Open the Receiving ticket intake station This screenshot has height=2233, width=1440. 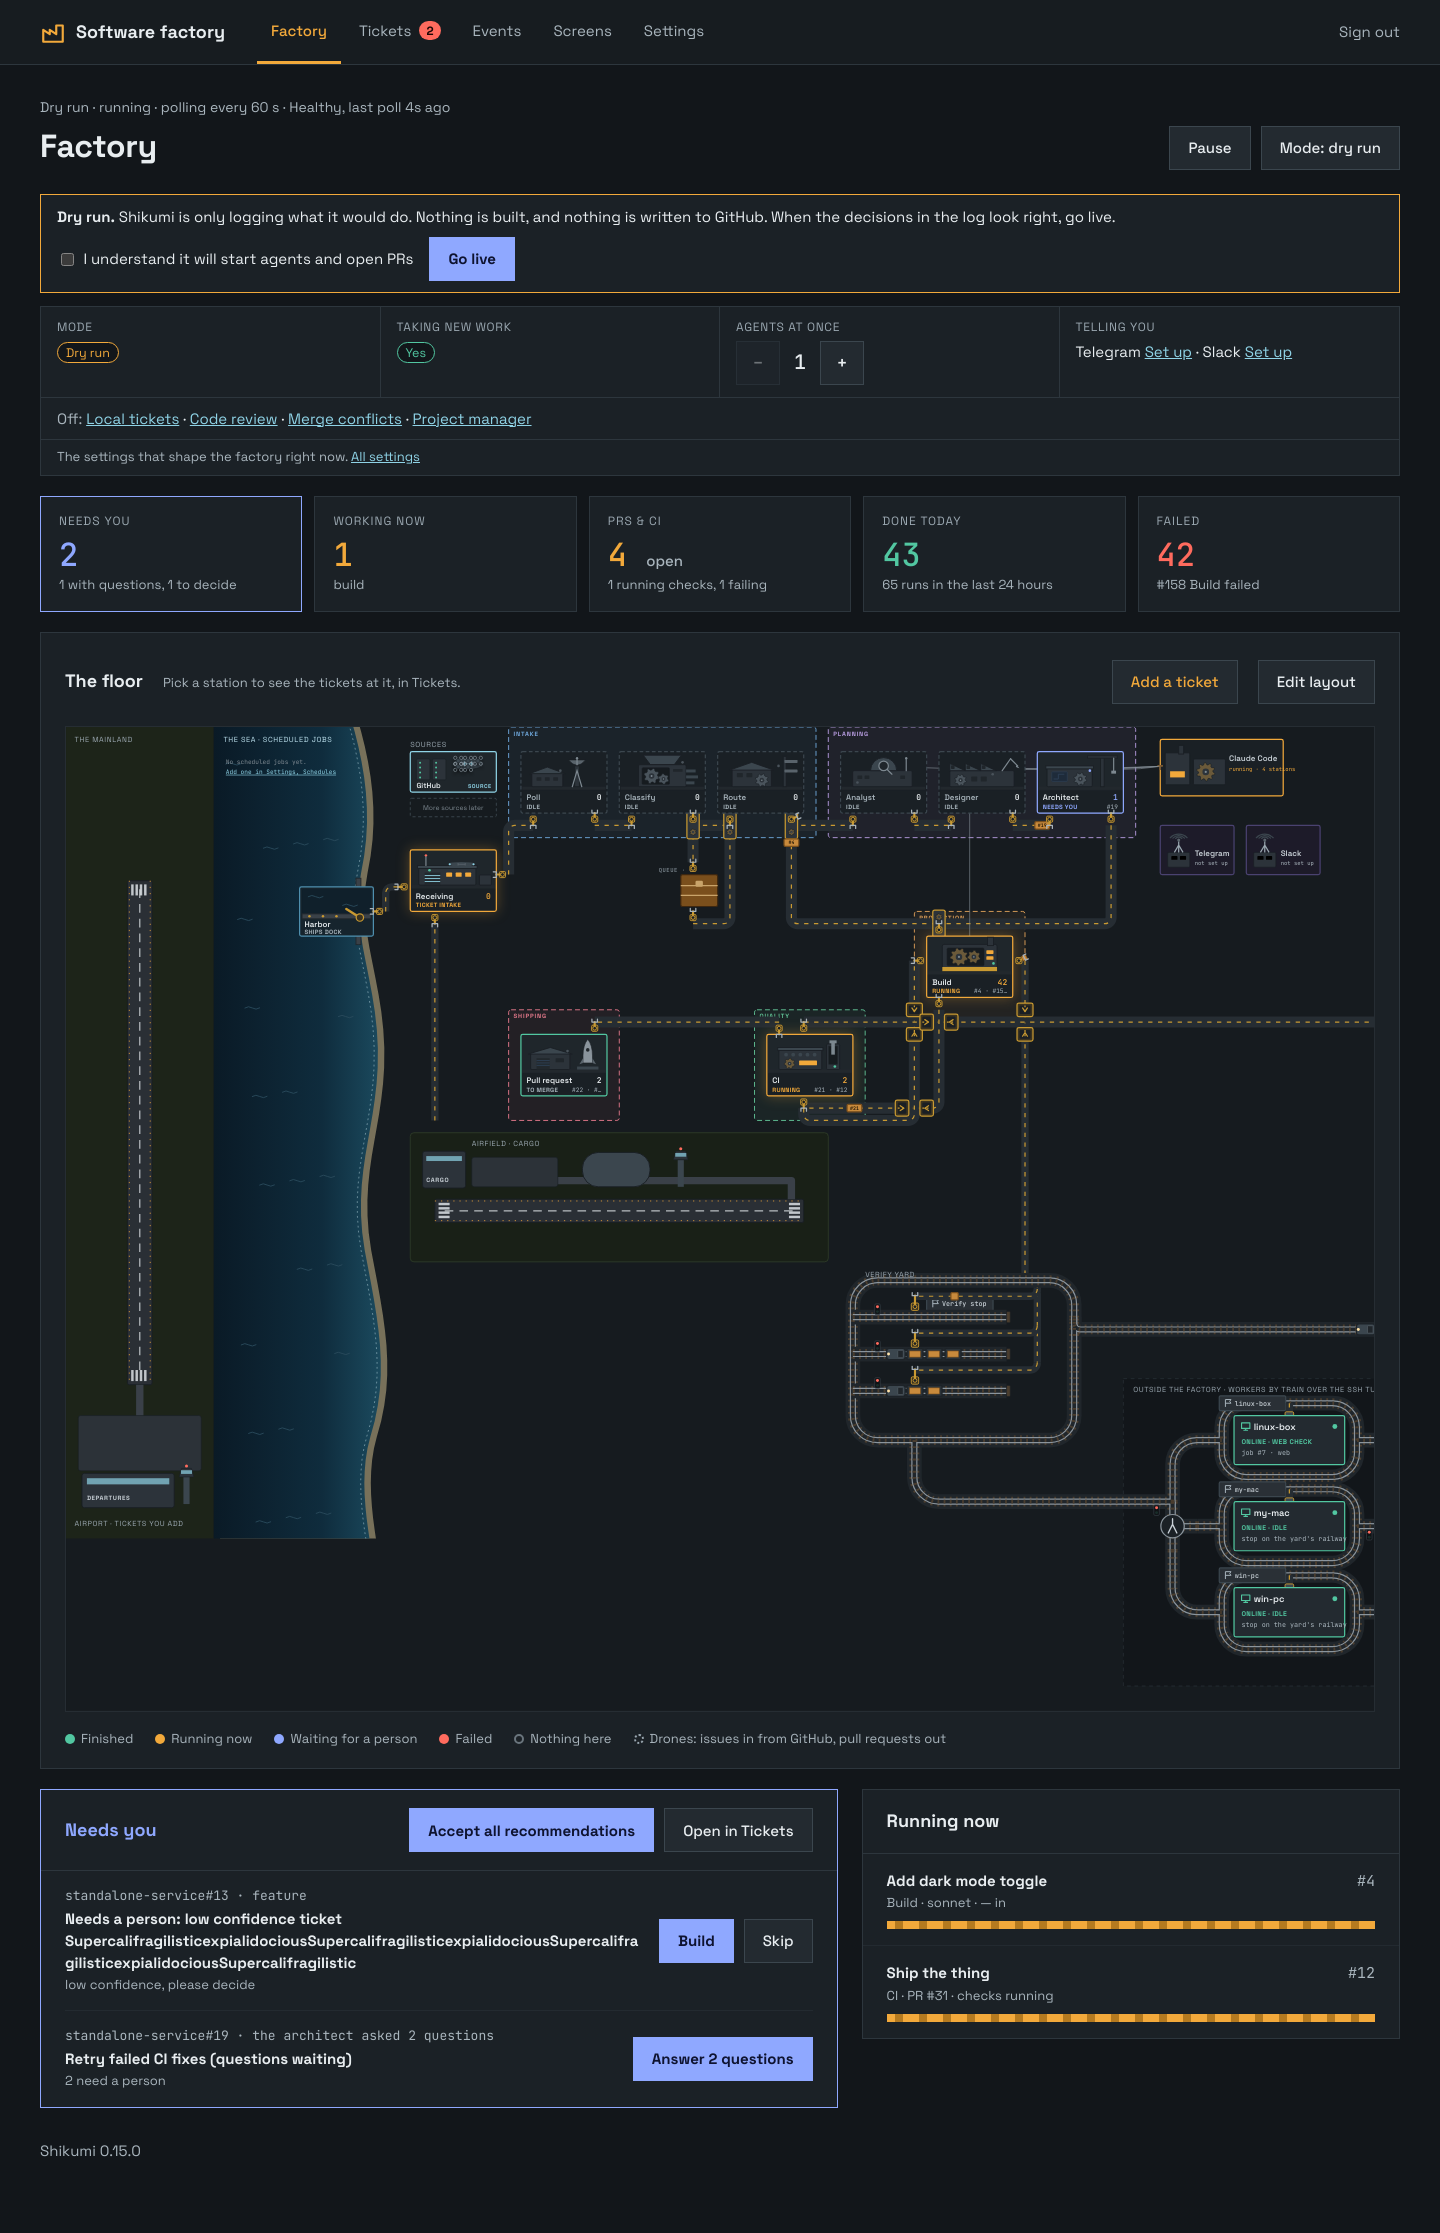[x=453, y=880]
